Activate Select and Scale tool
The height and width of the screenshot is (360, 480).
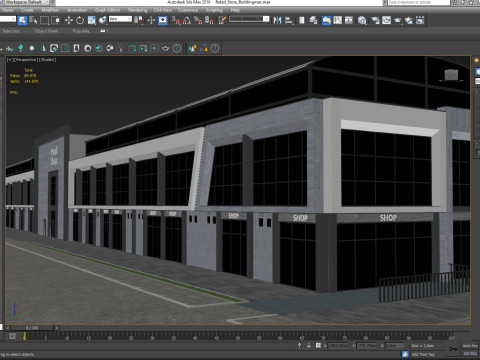(92, 20)
